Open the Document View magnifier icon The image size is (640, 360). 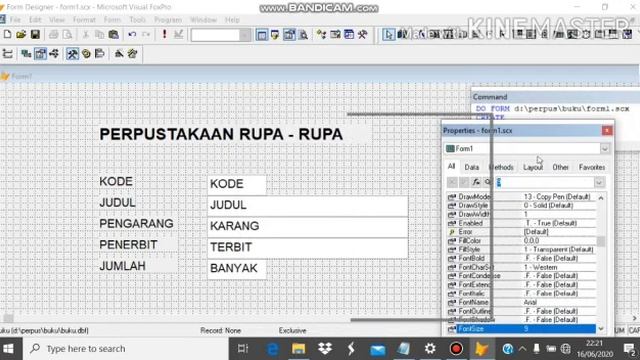(x=303, y=35)
